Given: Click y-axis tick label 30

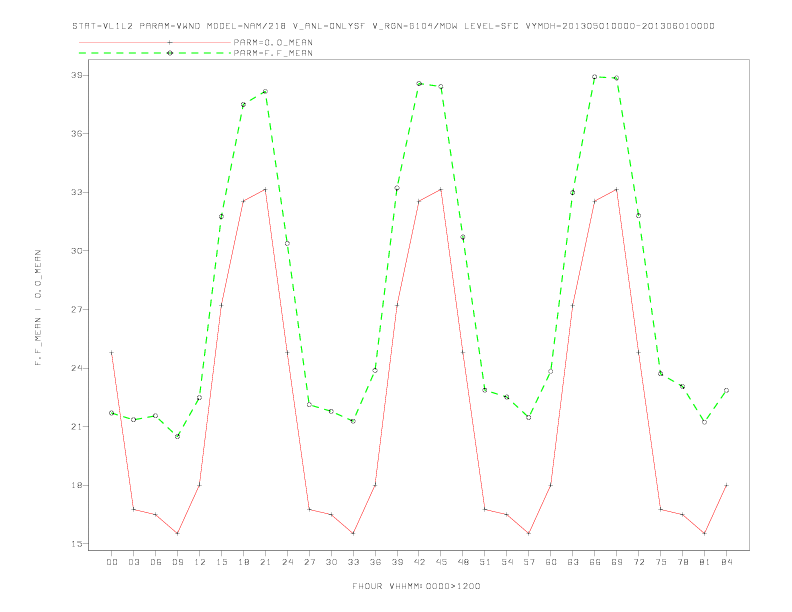Looking at the screenshot, I should (x=77, y=251).
